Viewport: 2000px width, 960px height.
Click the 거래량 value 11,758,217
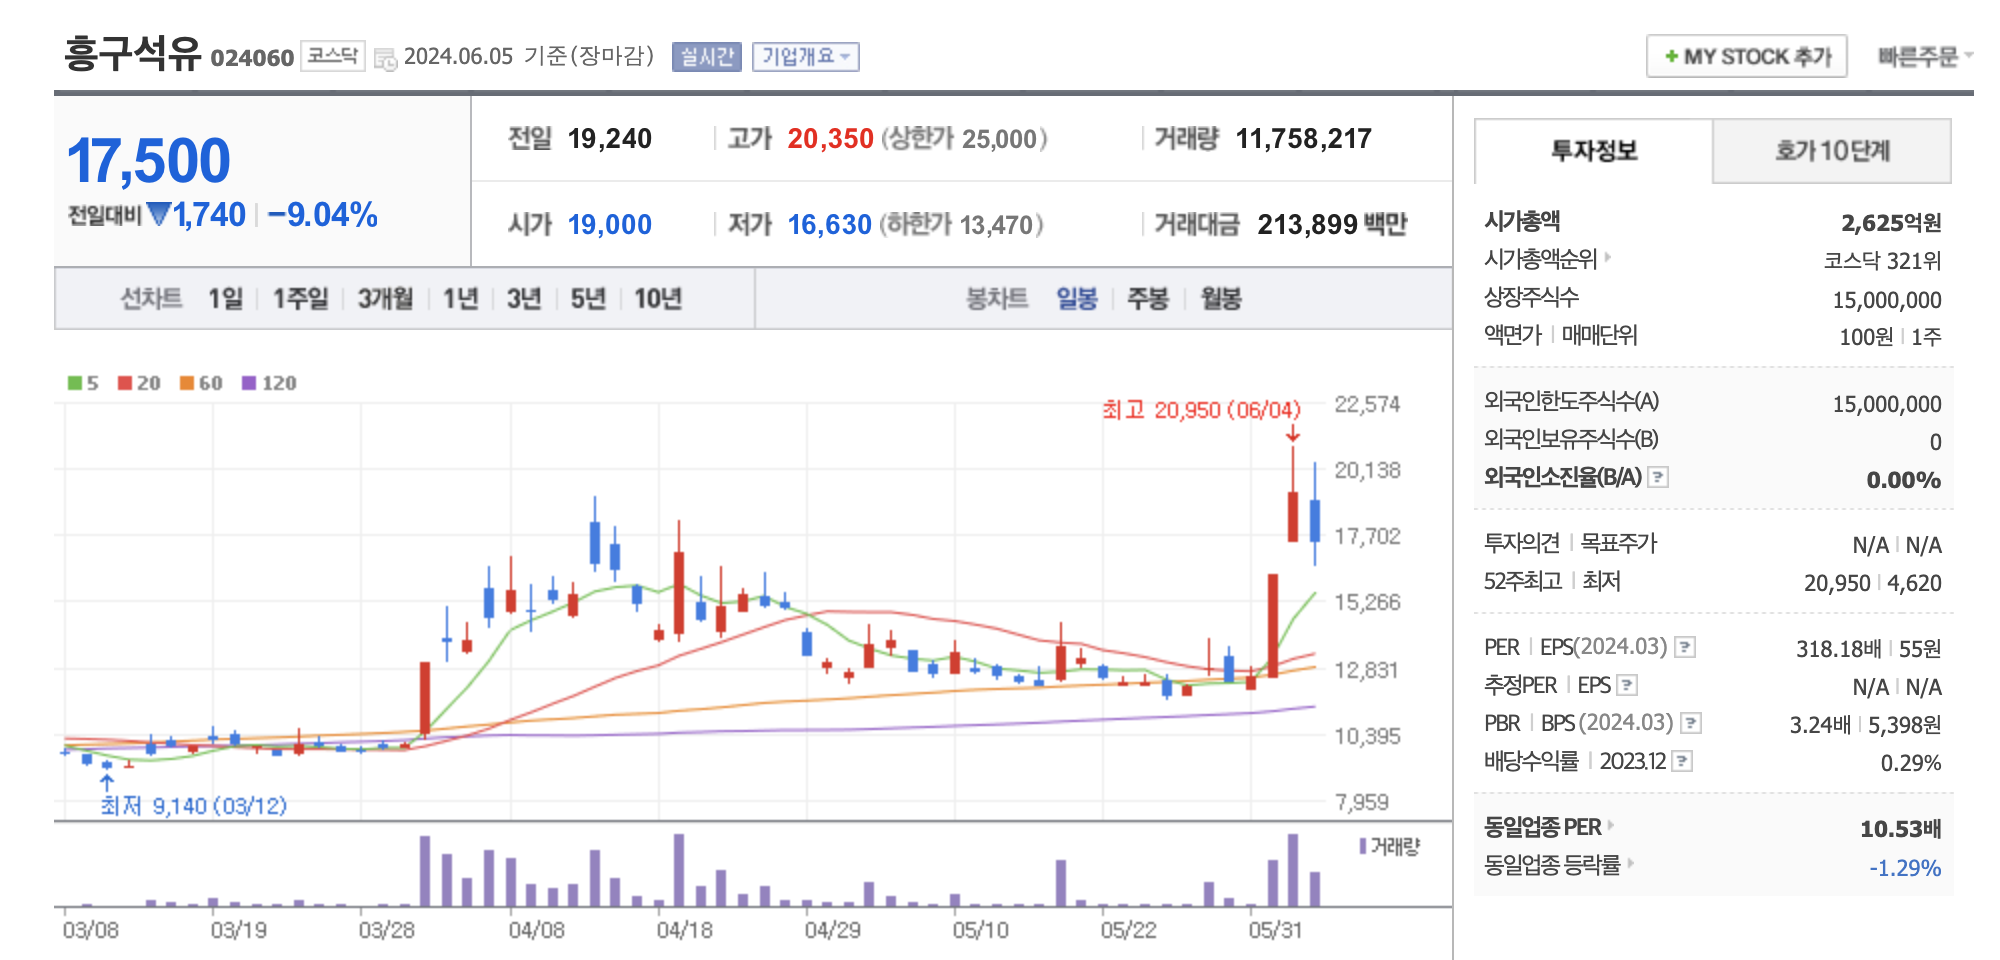(x=1303, y=138)
